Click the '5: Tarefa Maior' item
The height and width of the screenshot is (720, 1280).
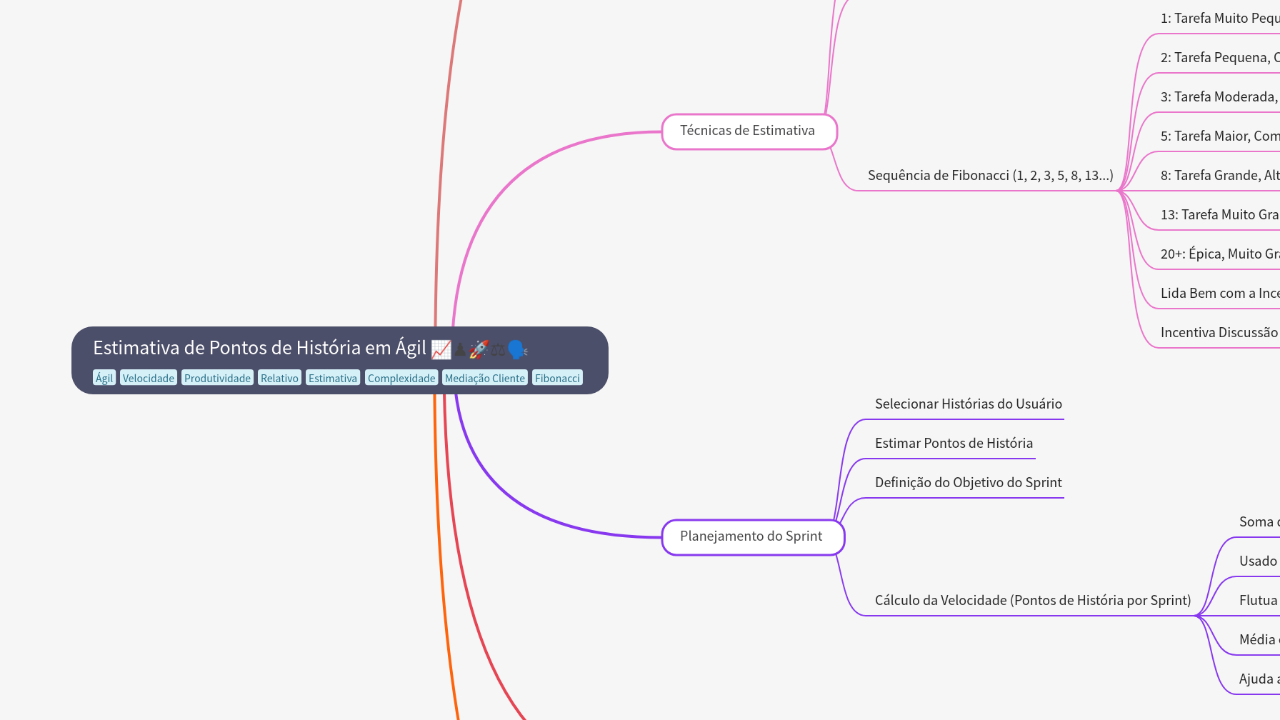pos(1220,136)
